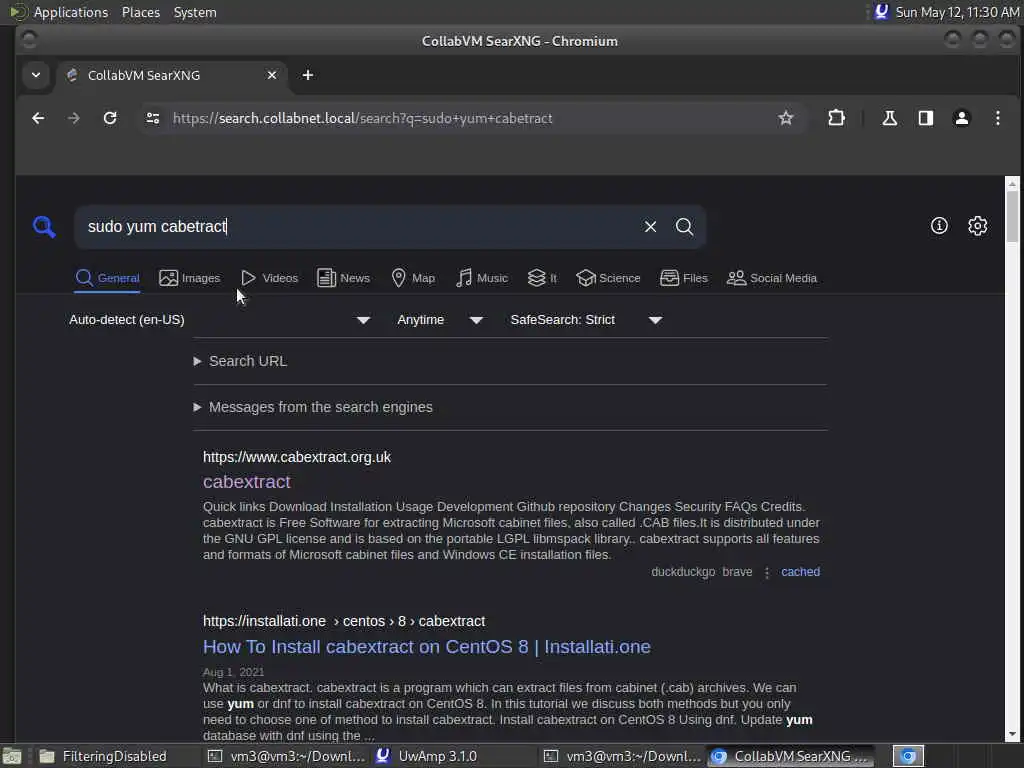Switch to the Science category
Viewport: 1024px width, 768px height.
[608, 278]
